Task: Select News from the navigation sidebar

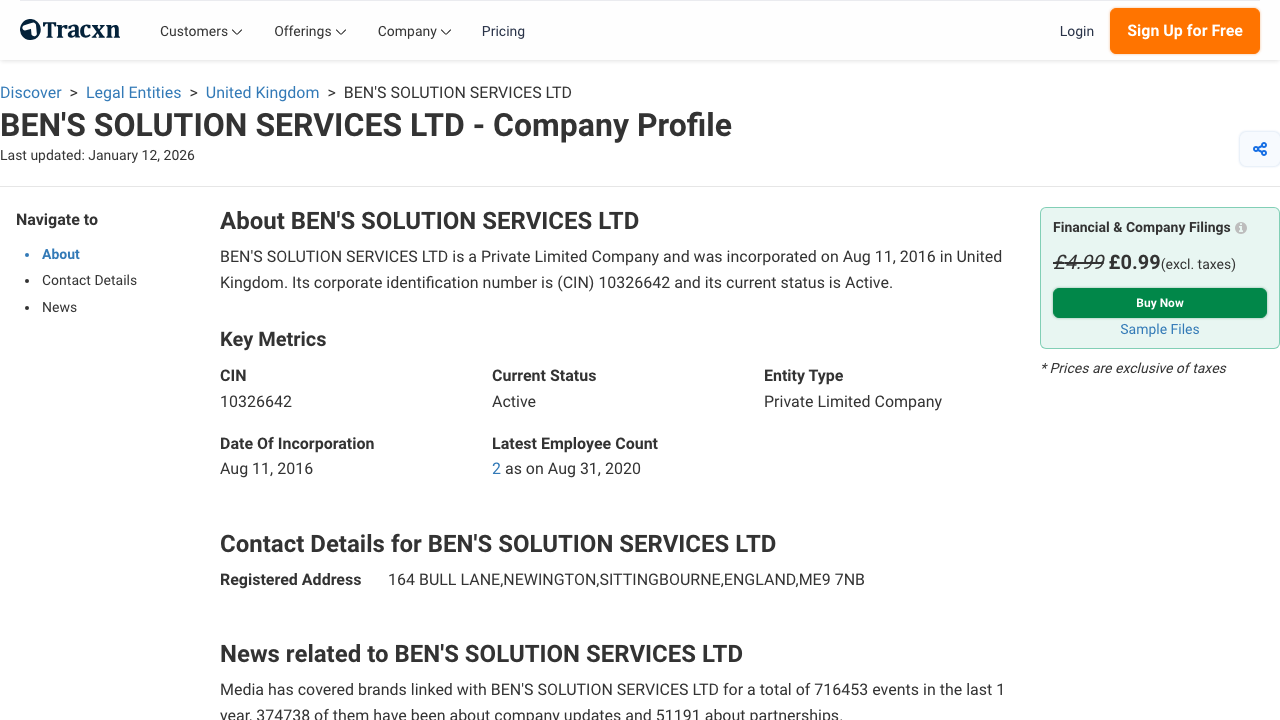Action: coord(59,307)
